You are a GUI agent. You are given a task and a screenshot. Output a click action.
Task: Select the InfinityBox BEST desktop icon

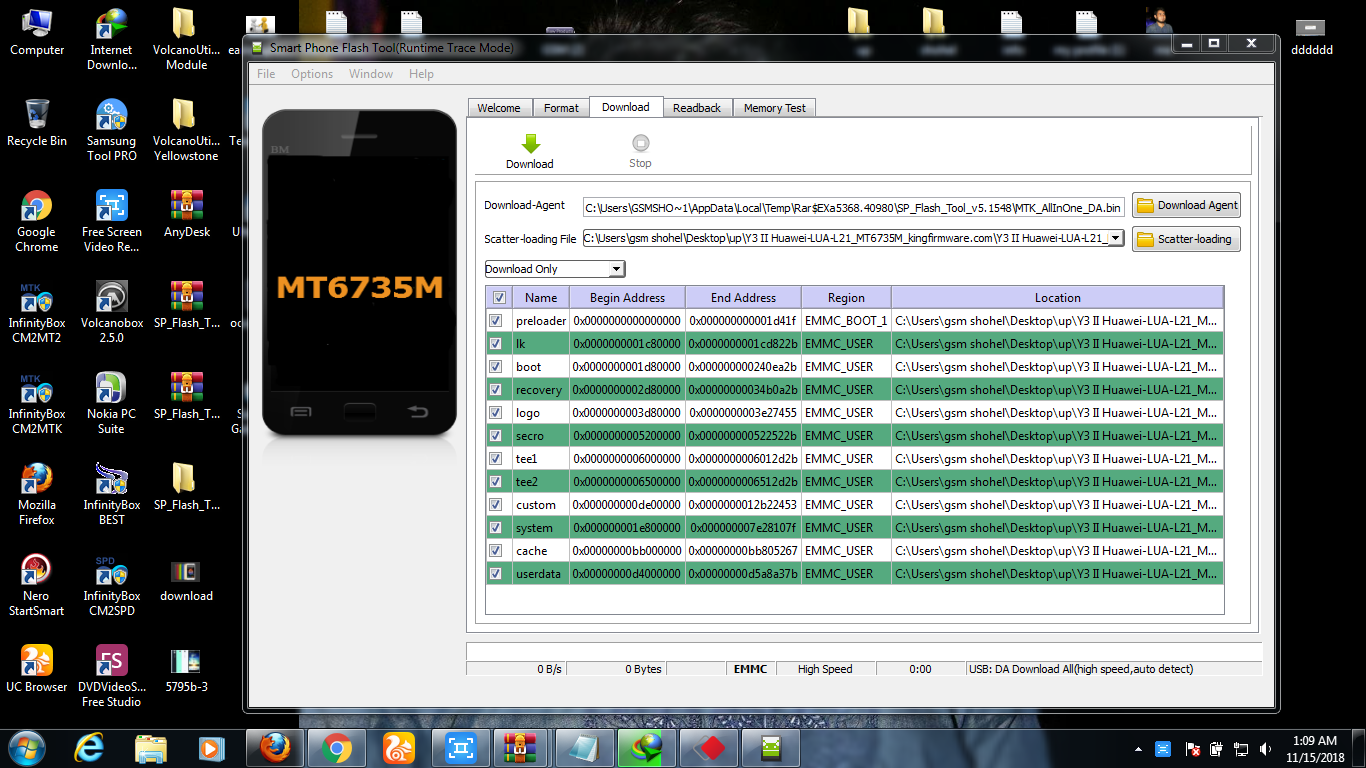tap(112, 495)
